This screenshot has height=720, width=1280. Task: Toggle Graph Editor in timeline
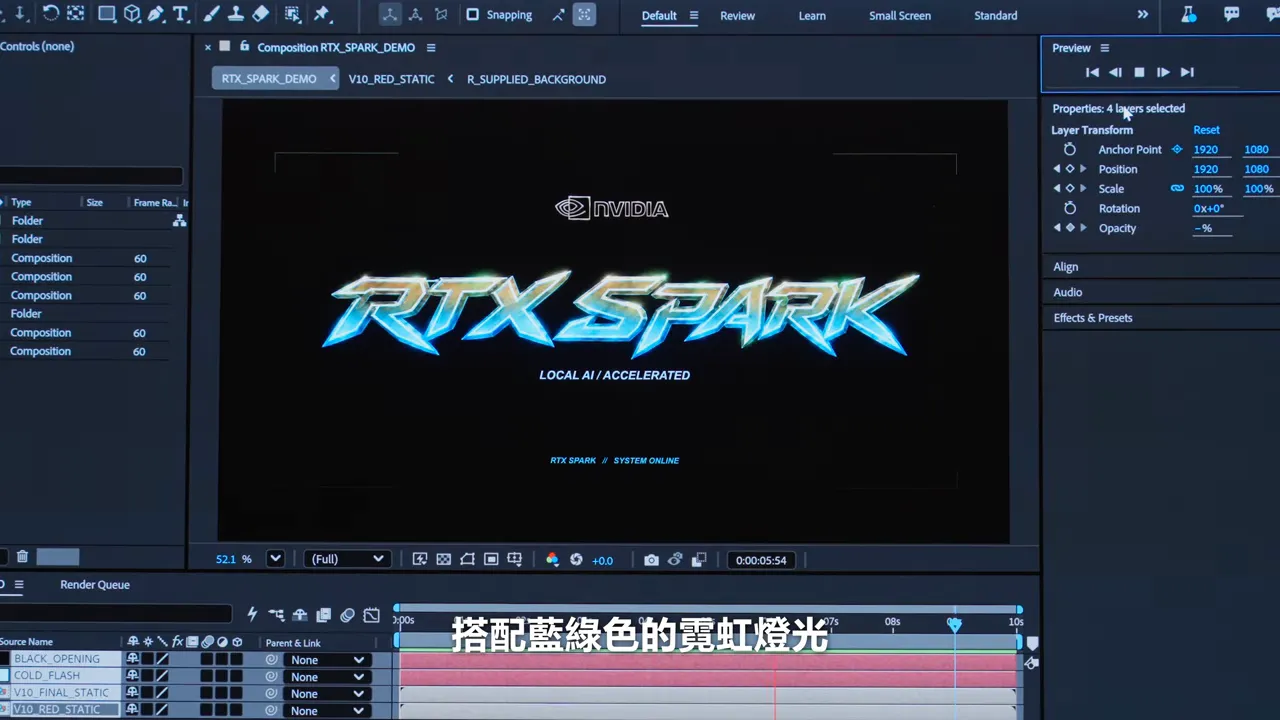[371, 615]
